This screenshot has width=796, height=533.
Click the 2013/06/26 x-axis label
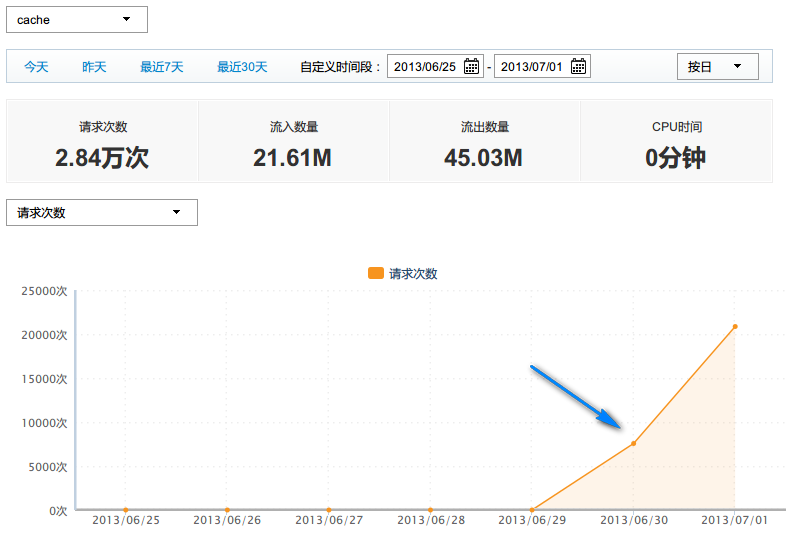coord(227,520)
